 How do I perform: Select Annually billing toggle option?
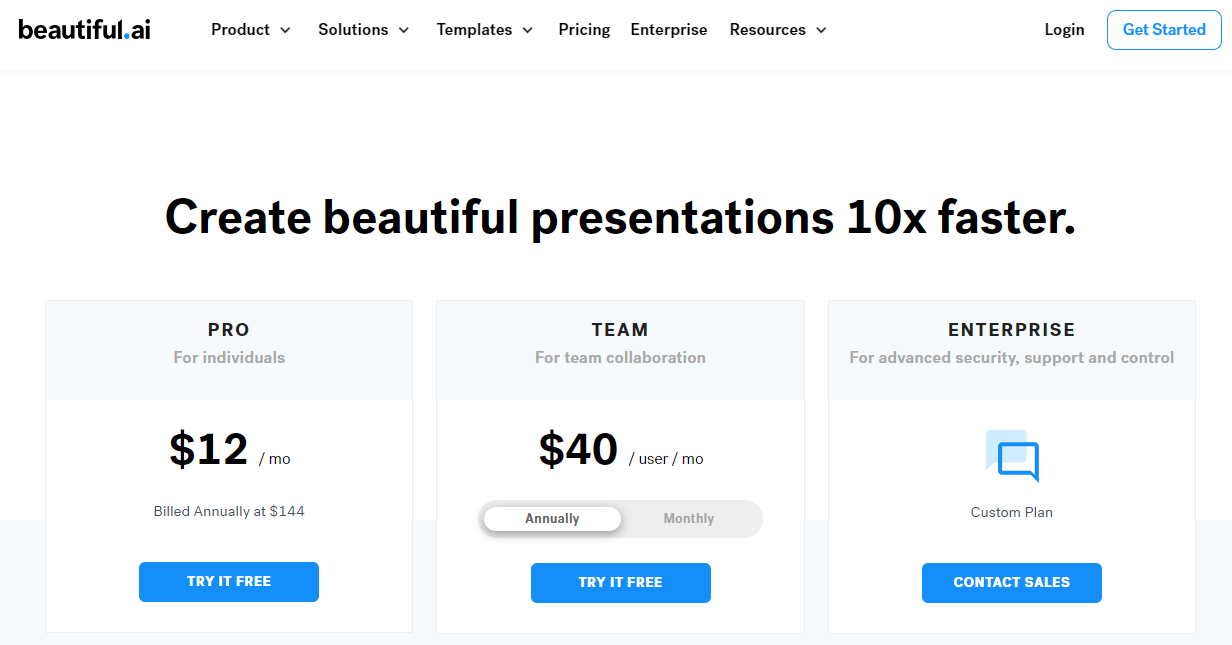(x=552, y=519)
